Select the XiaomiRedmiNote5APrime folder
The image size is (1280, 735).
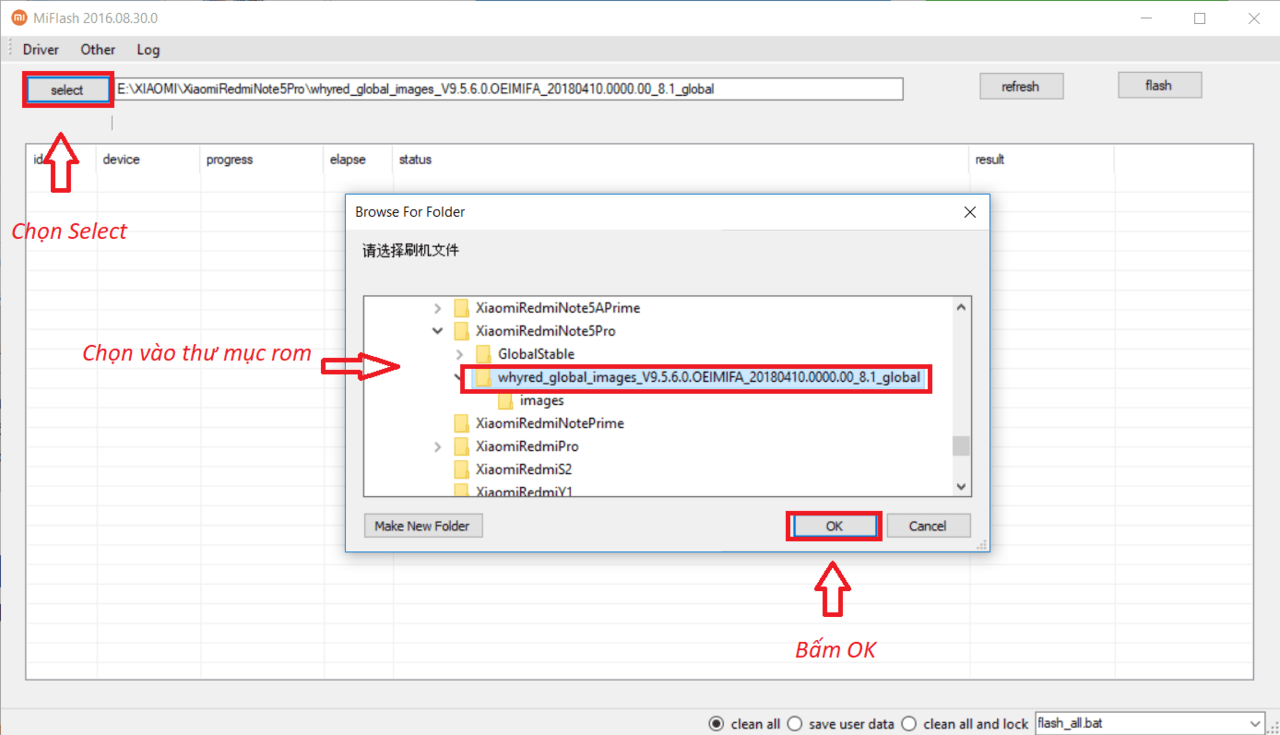coord(558,308)
